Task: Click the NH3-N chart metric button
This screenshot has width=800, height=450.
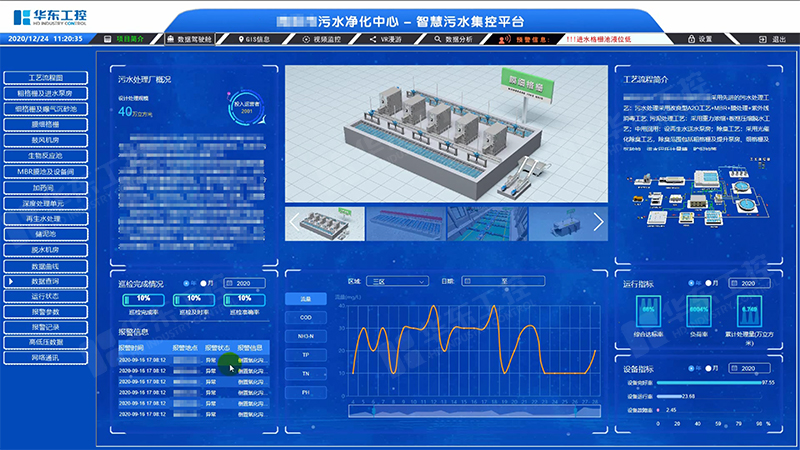Action: [x=306, y=335]
